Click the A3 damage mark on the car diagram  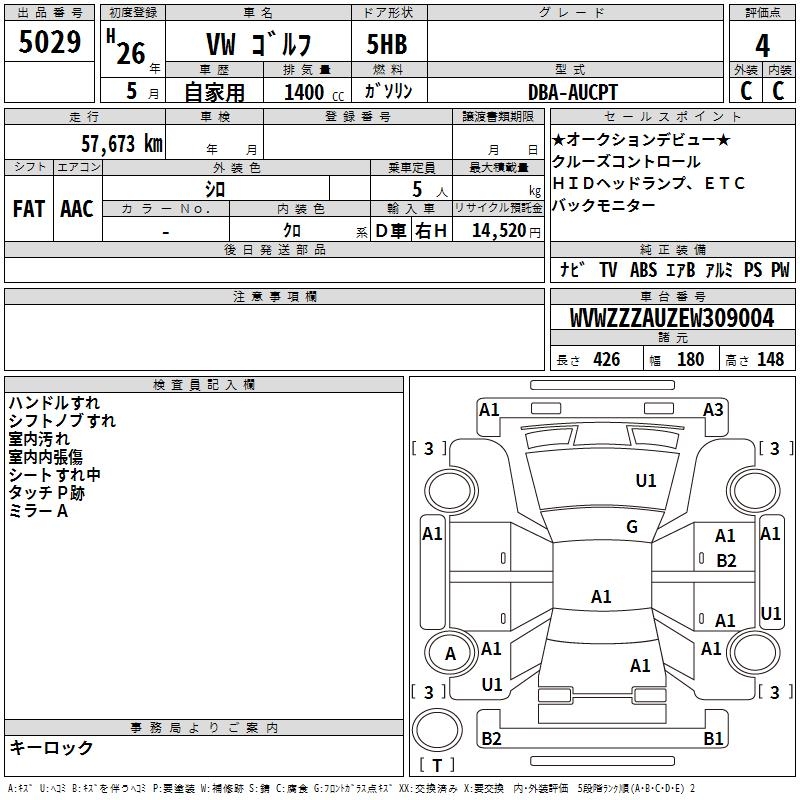point(713,409)
